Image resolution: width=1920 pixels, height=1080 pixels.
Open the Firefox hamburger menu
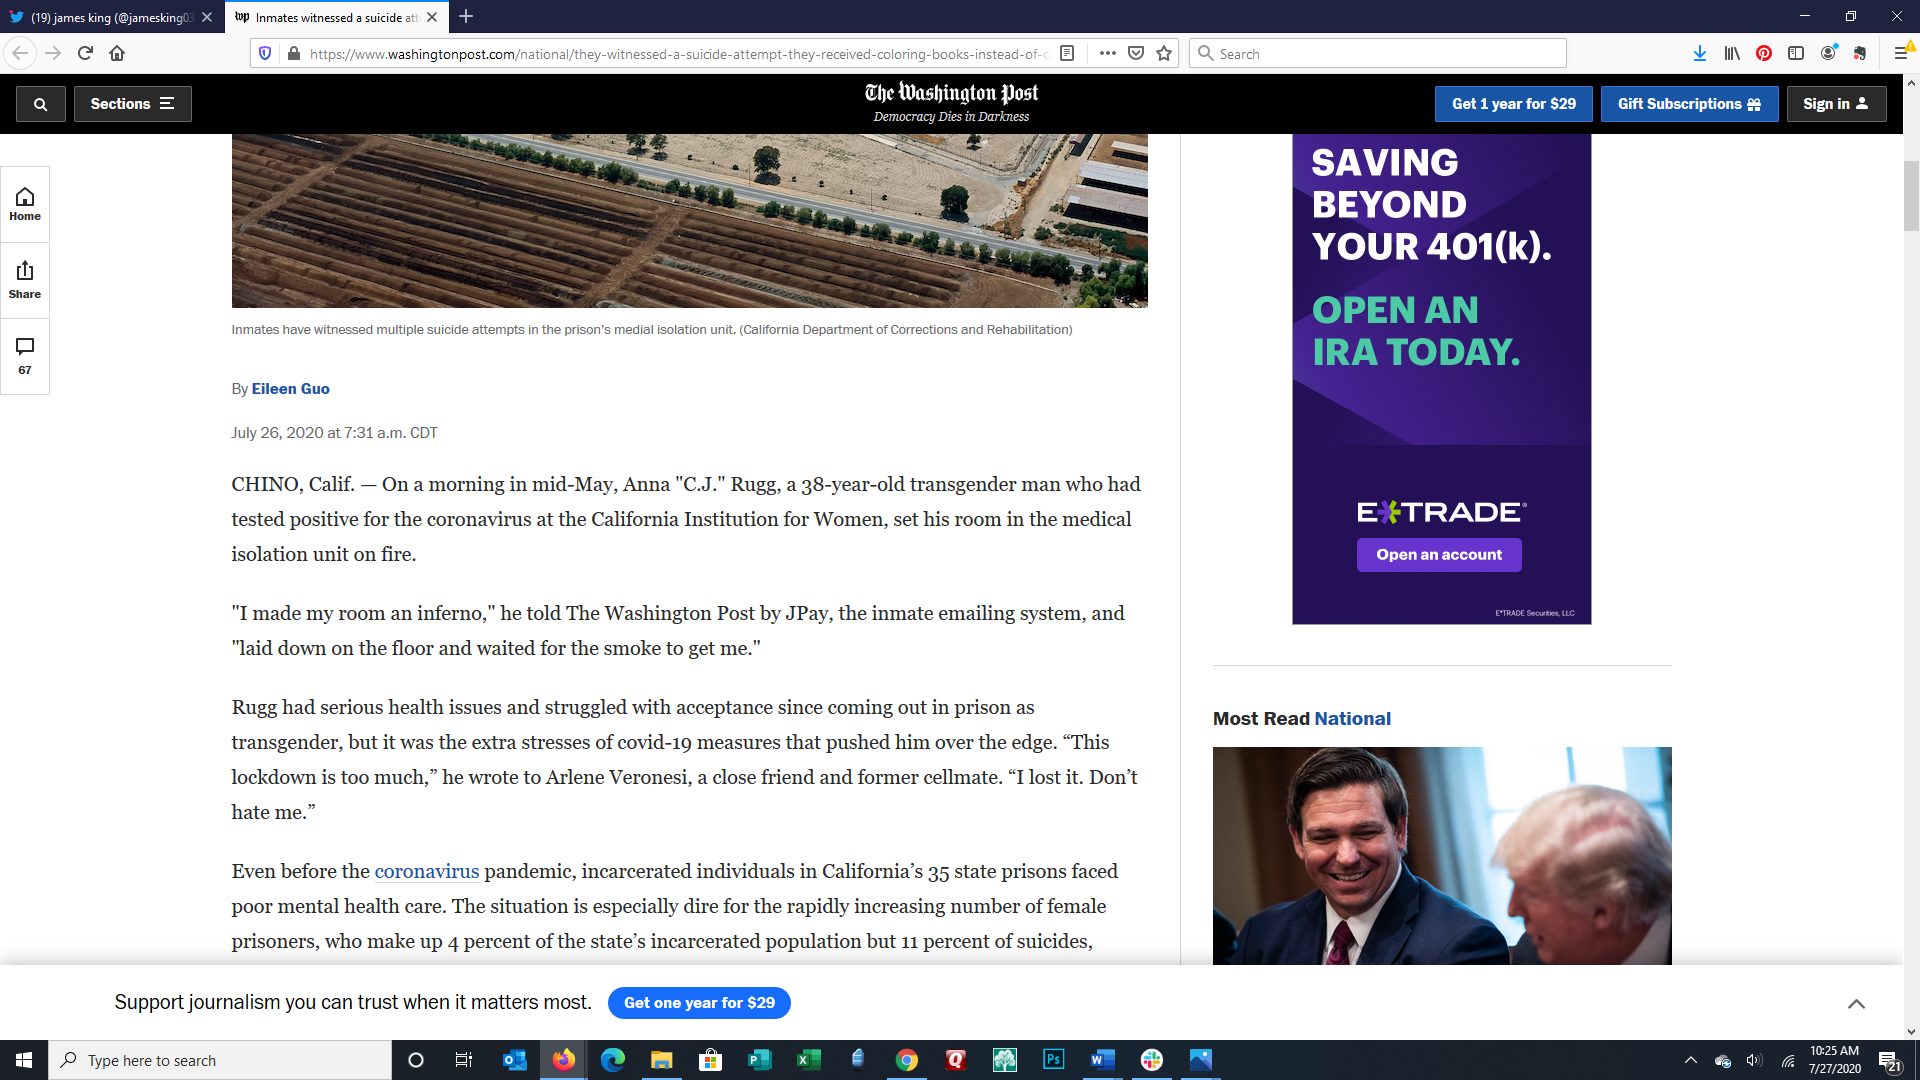[1901, 54]
